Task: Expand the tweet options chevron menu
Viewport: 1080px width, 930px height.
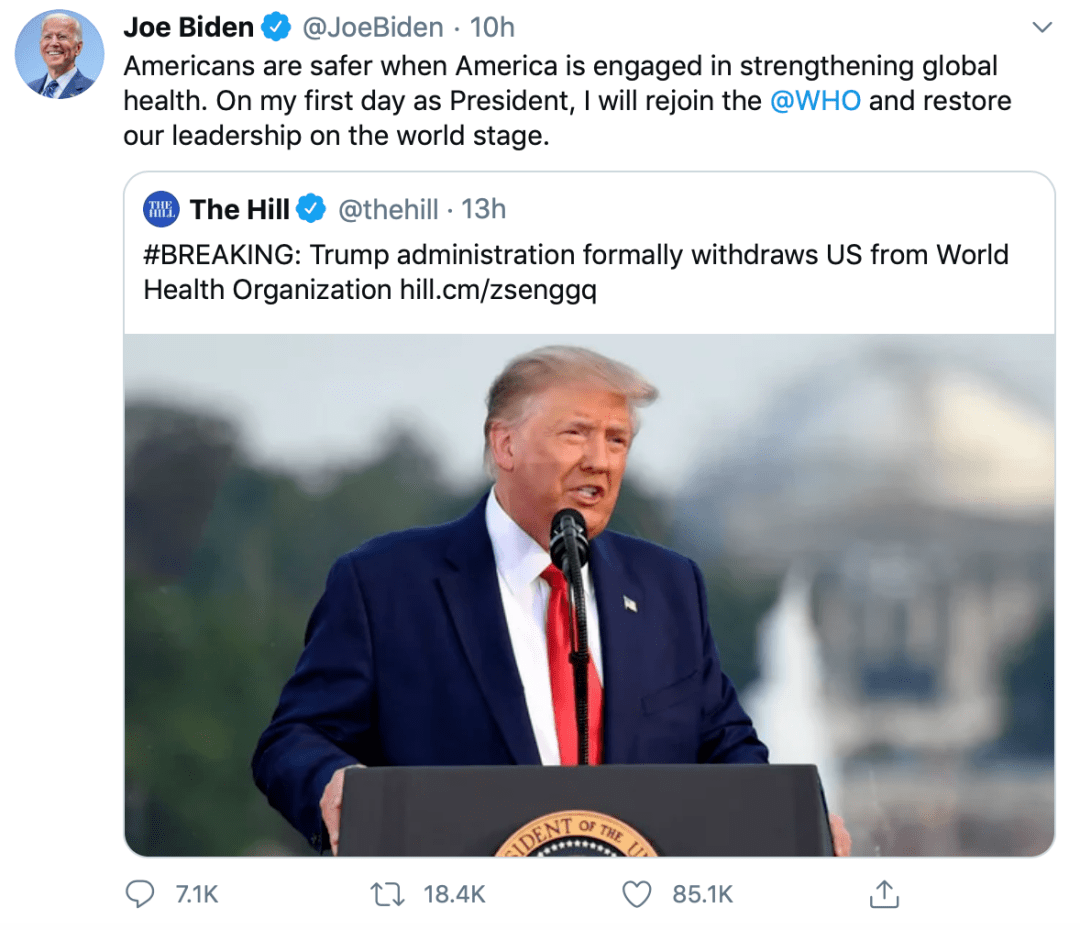Action: (1042, 27)
